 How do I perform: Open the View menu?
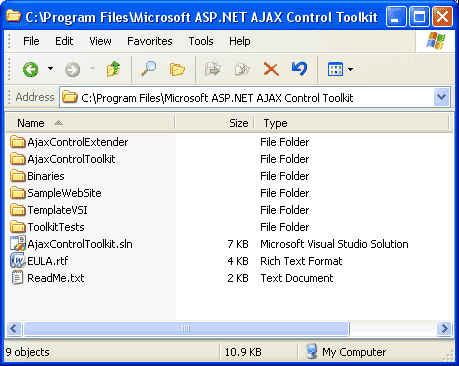tap(100, 41)
